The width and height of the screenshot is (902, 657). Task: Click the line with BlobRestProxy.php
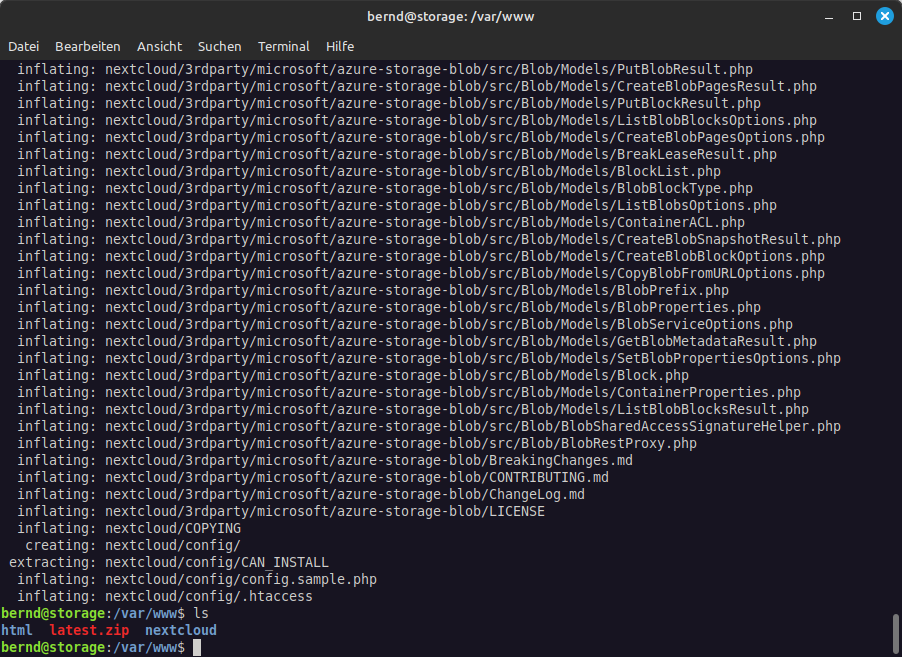tap(357, 444)
